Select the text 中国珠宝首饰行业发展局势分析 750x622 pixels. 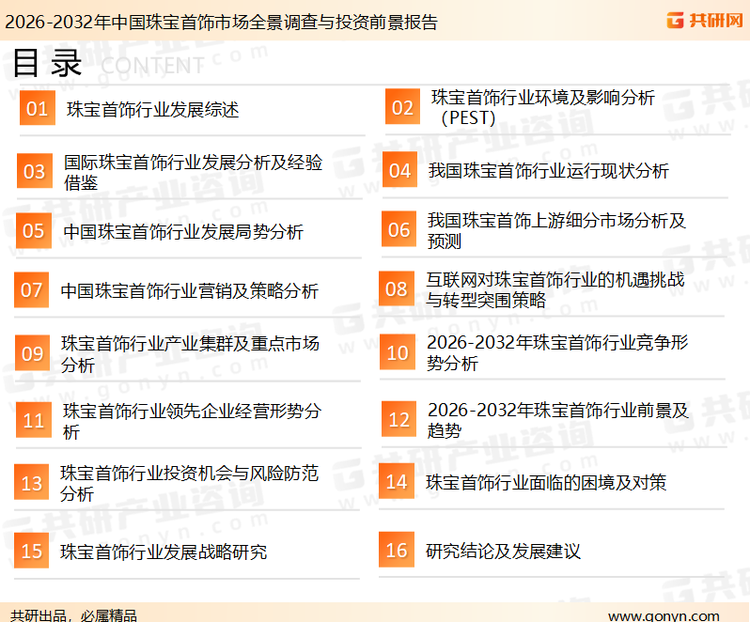(x=183, y=232)
